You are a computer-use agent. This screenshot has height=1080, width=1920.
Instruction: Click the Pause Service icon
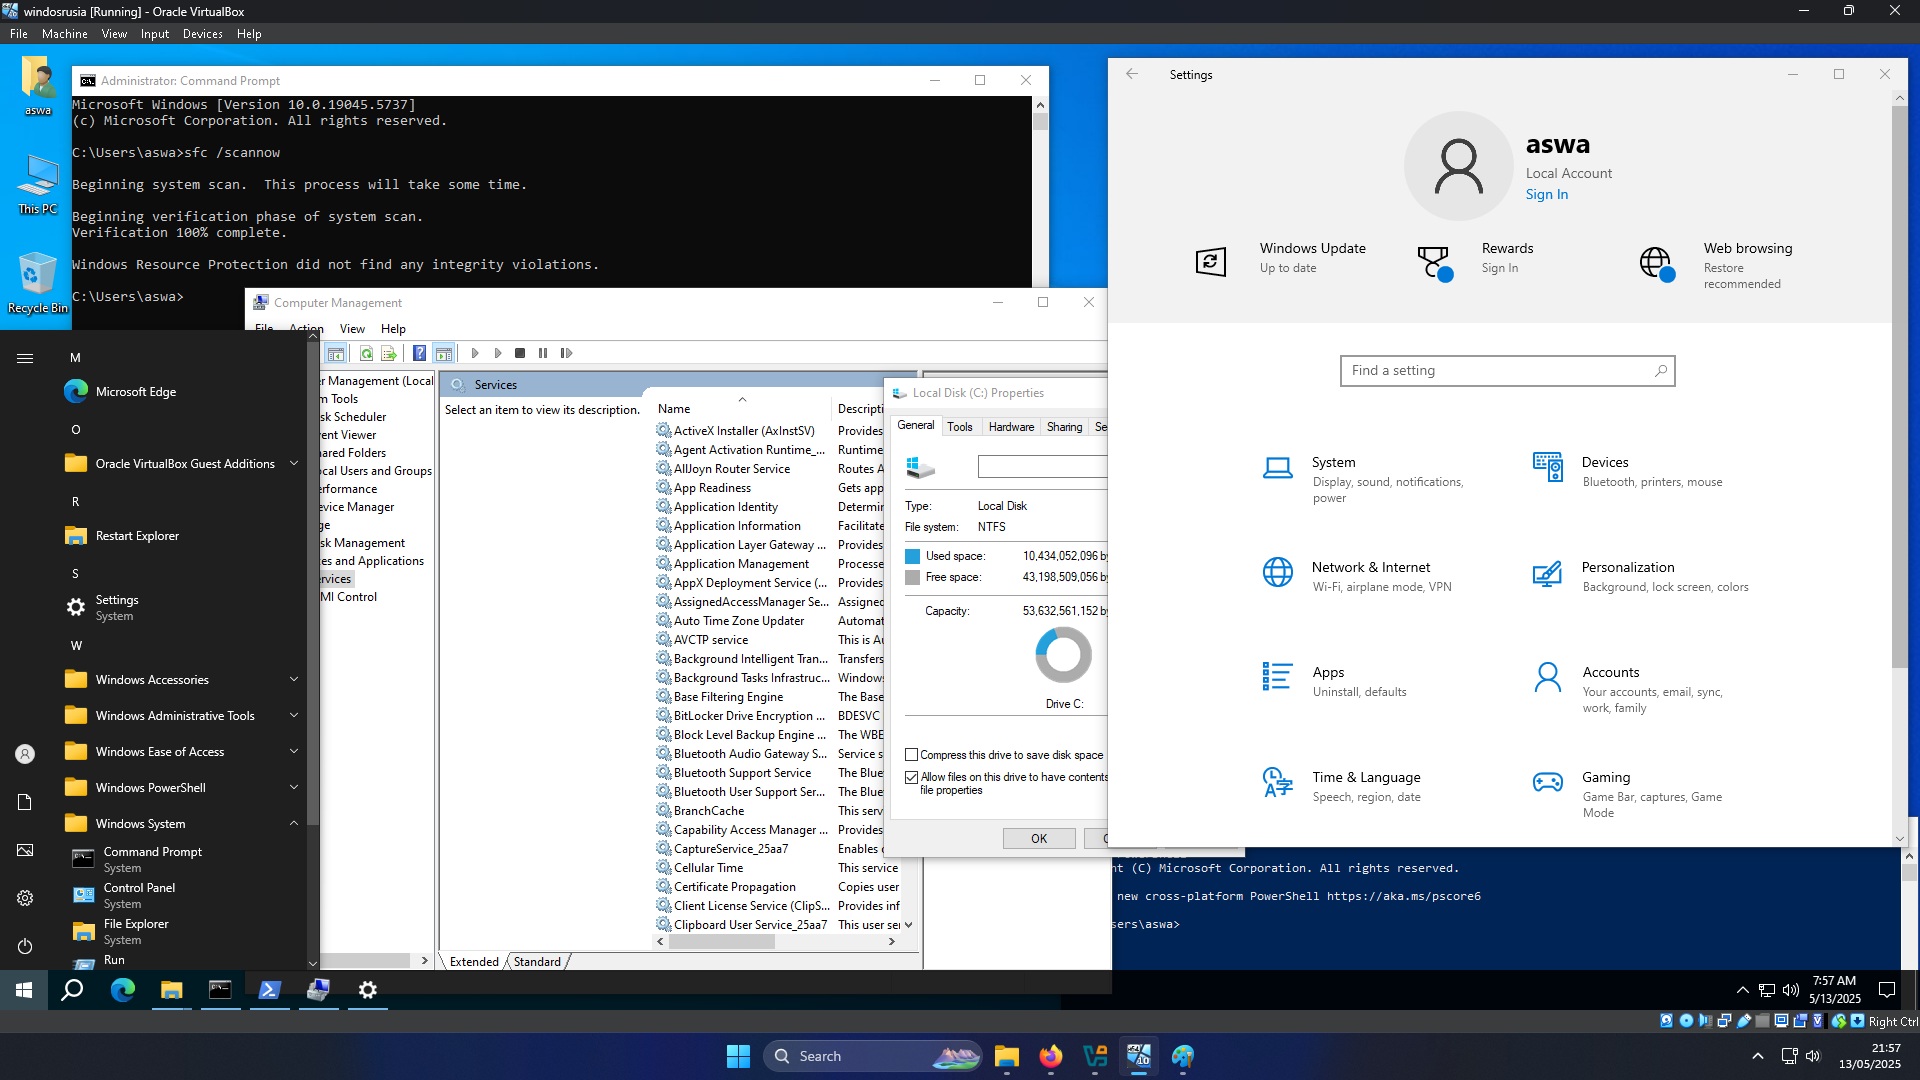543,354
